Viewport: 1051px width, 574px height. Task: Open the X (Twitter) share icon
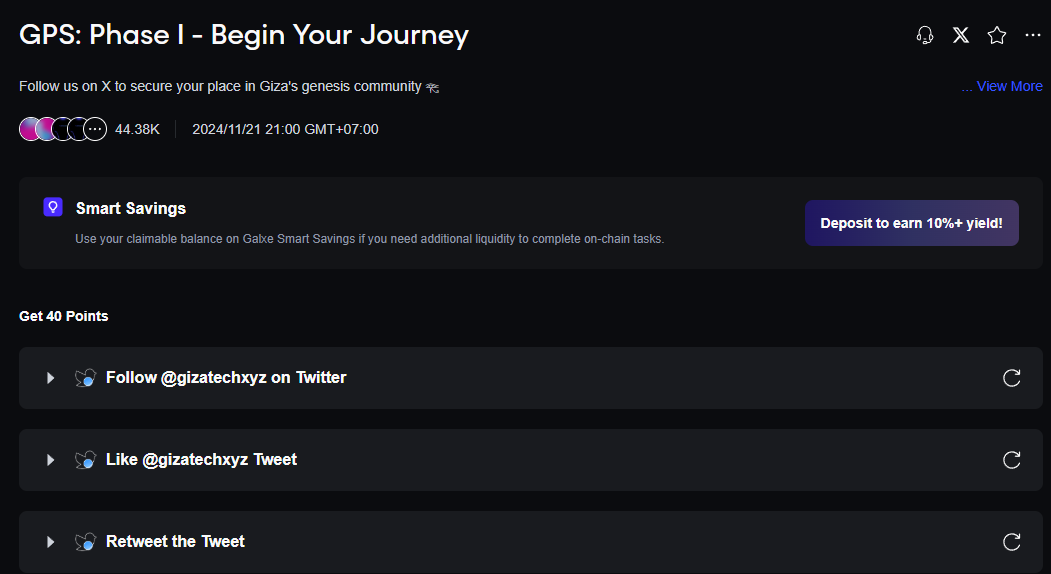pyautogui.click(x=961, y=36)
